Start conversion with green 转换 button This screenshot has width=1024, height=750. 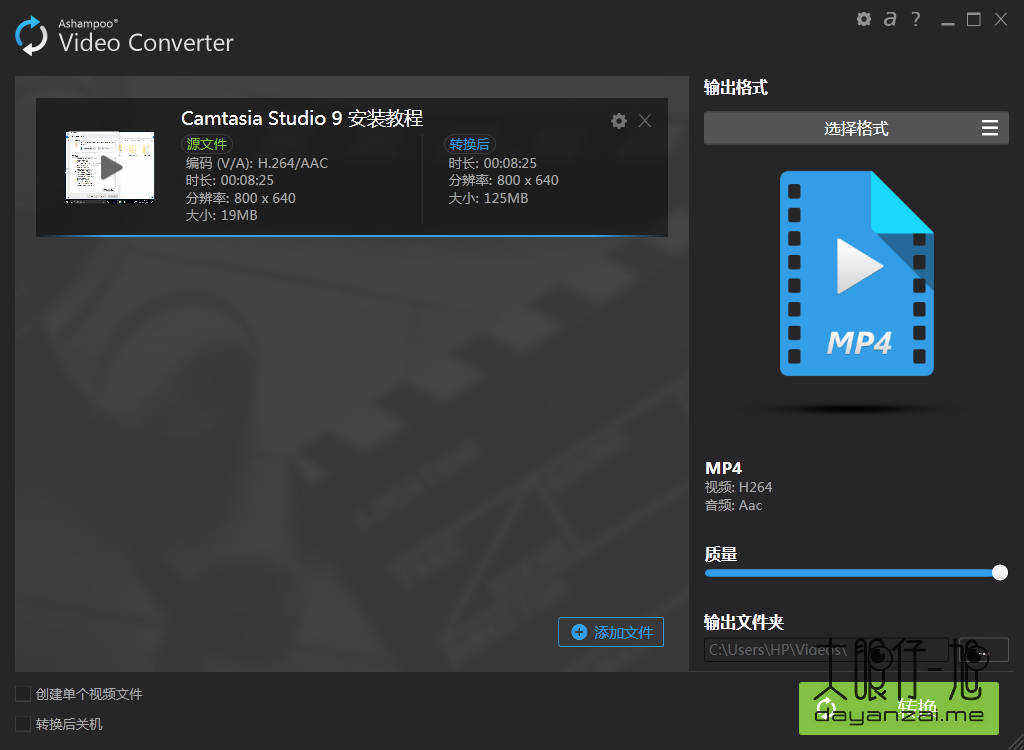(899, 708)
